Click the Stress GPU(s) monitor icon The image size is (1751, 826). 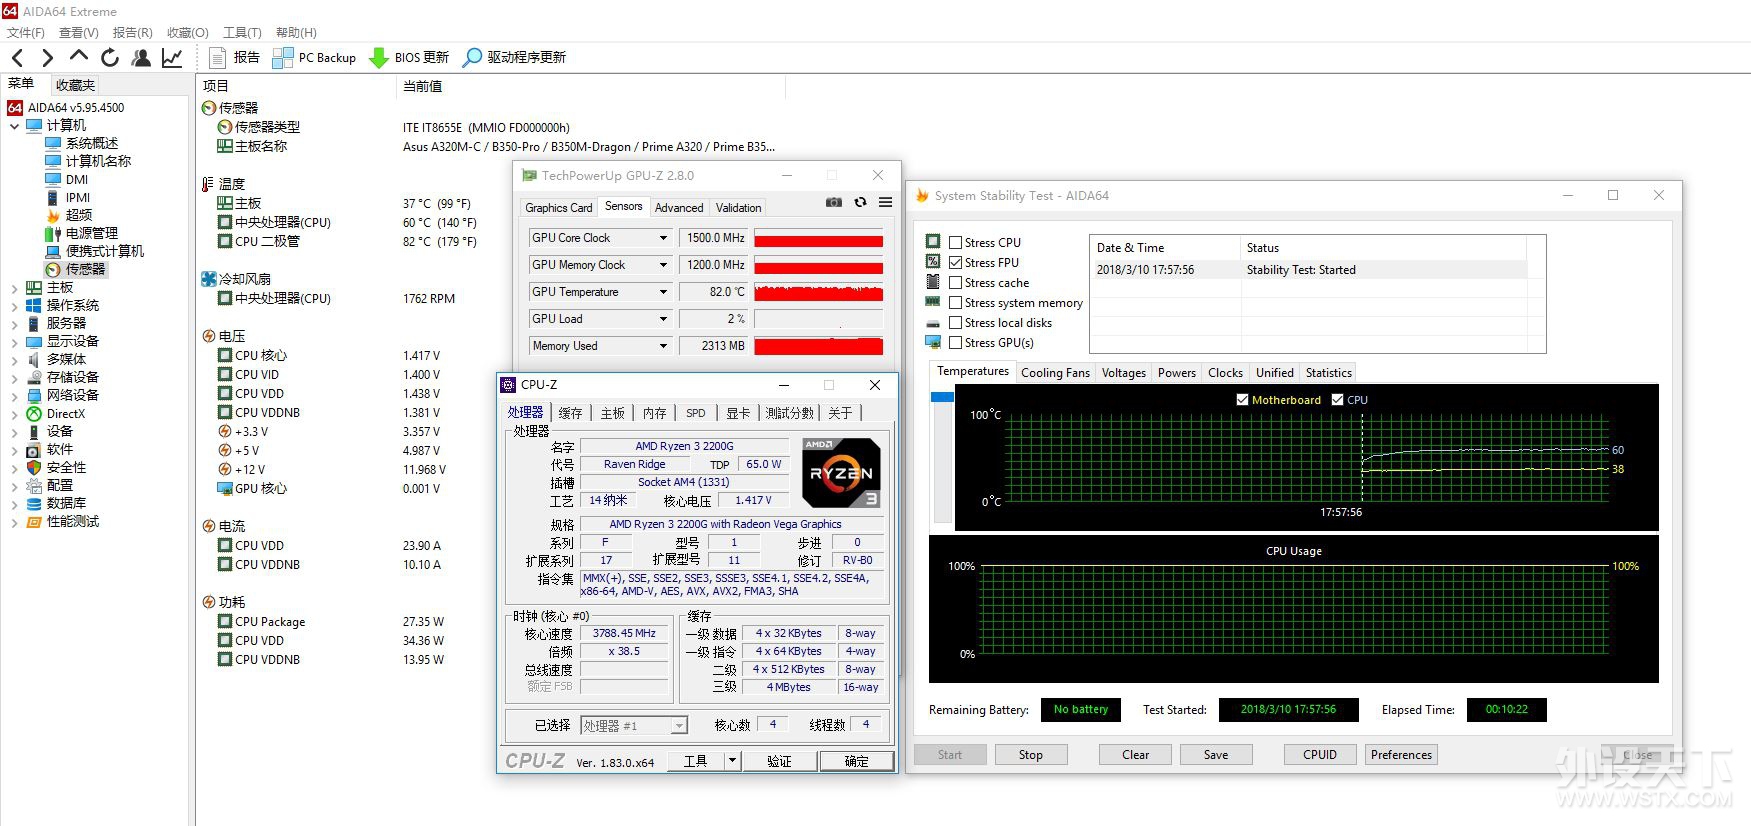pos(933,342)
